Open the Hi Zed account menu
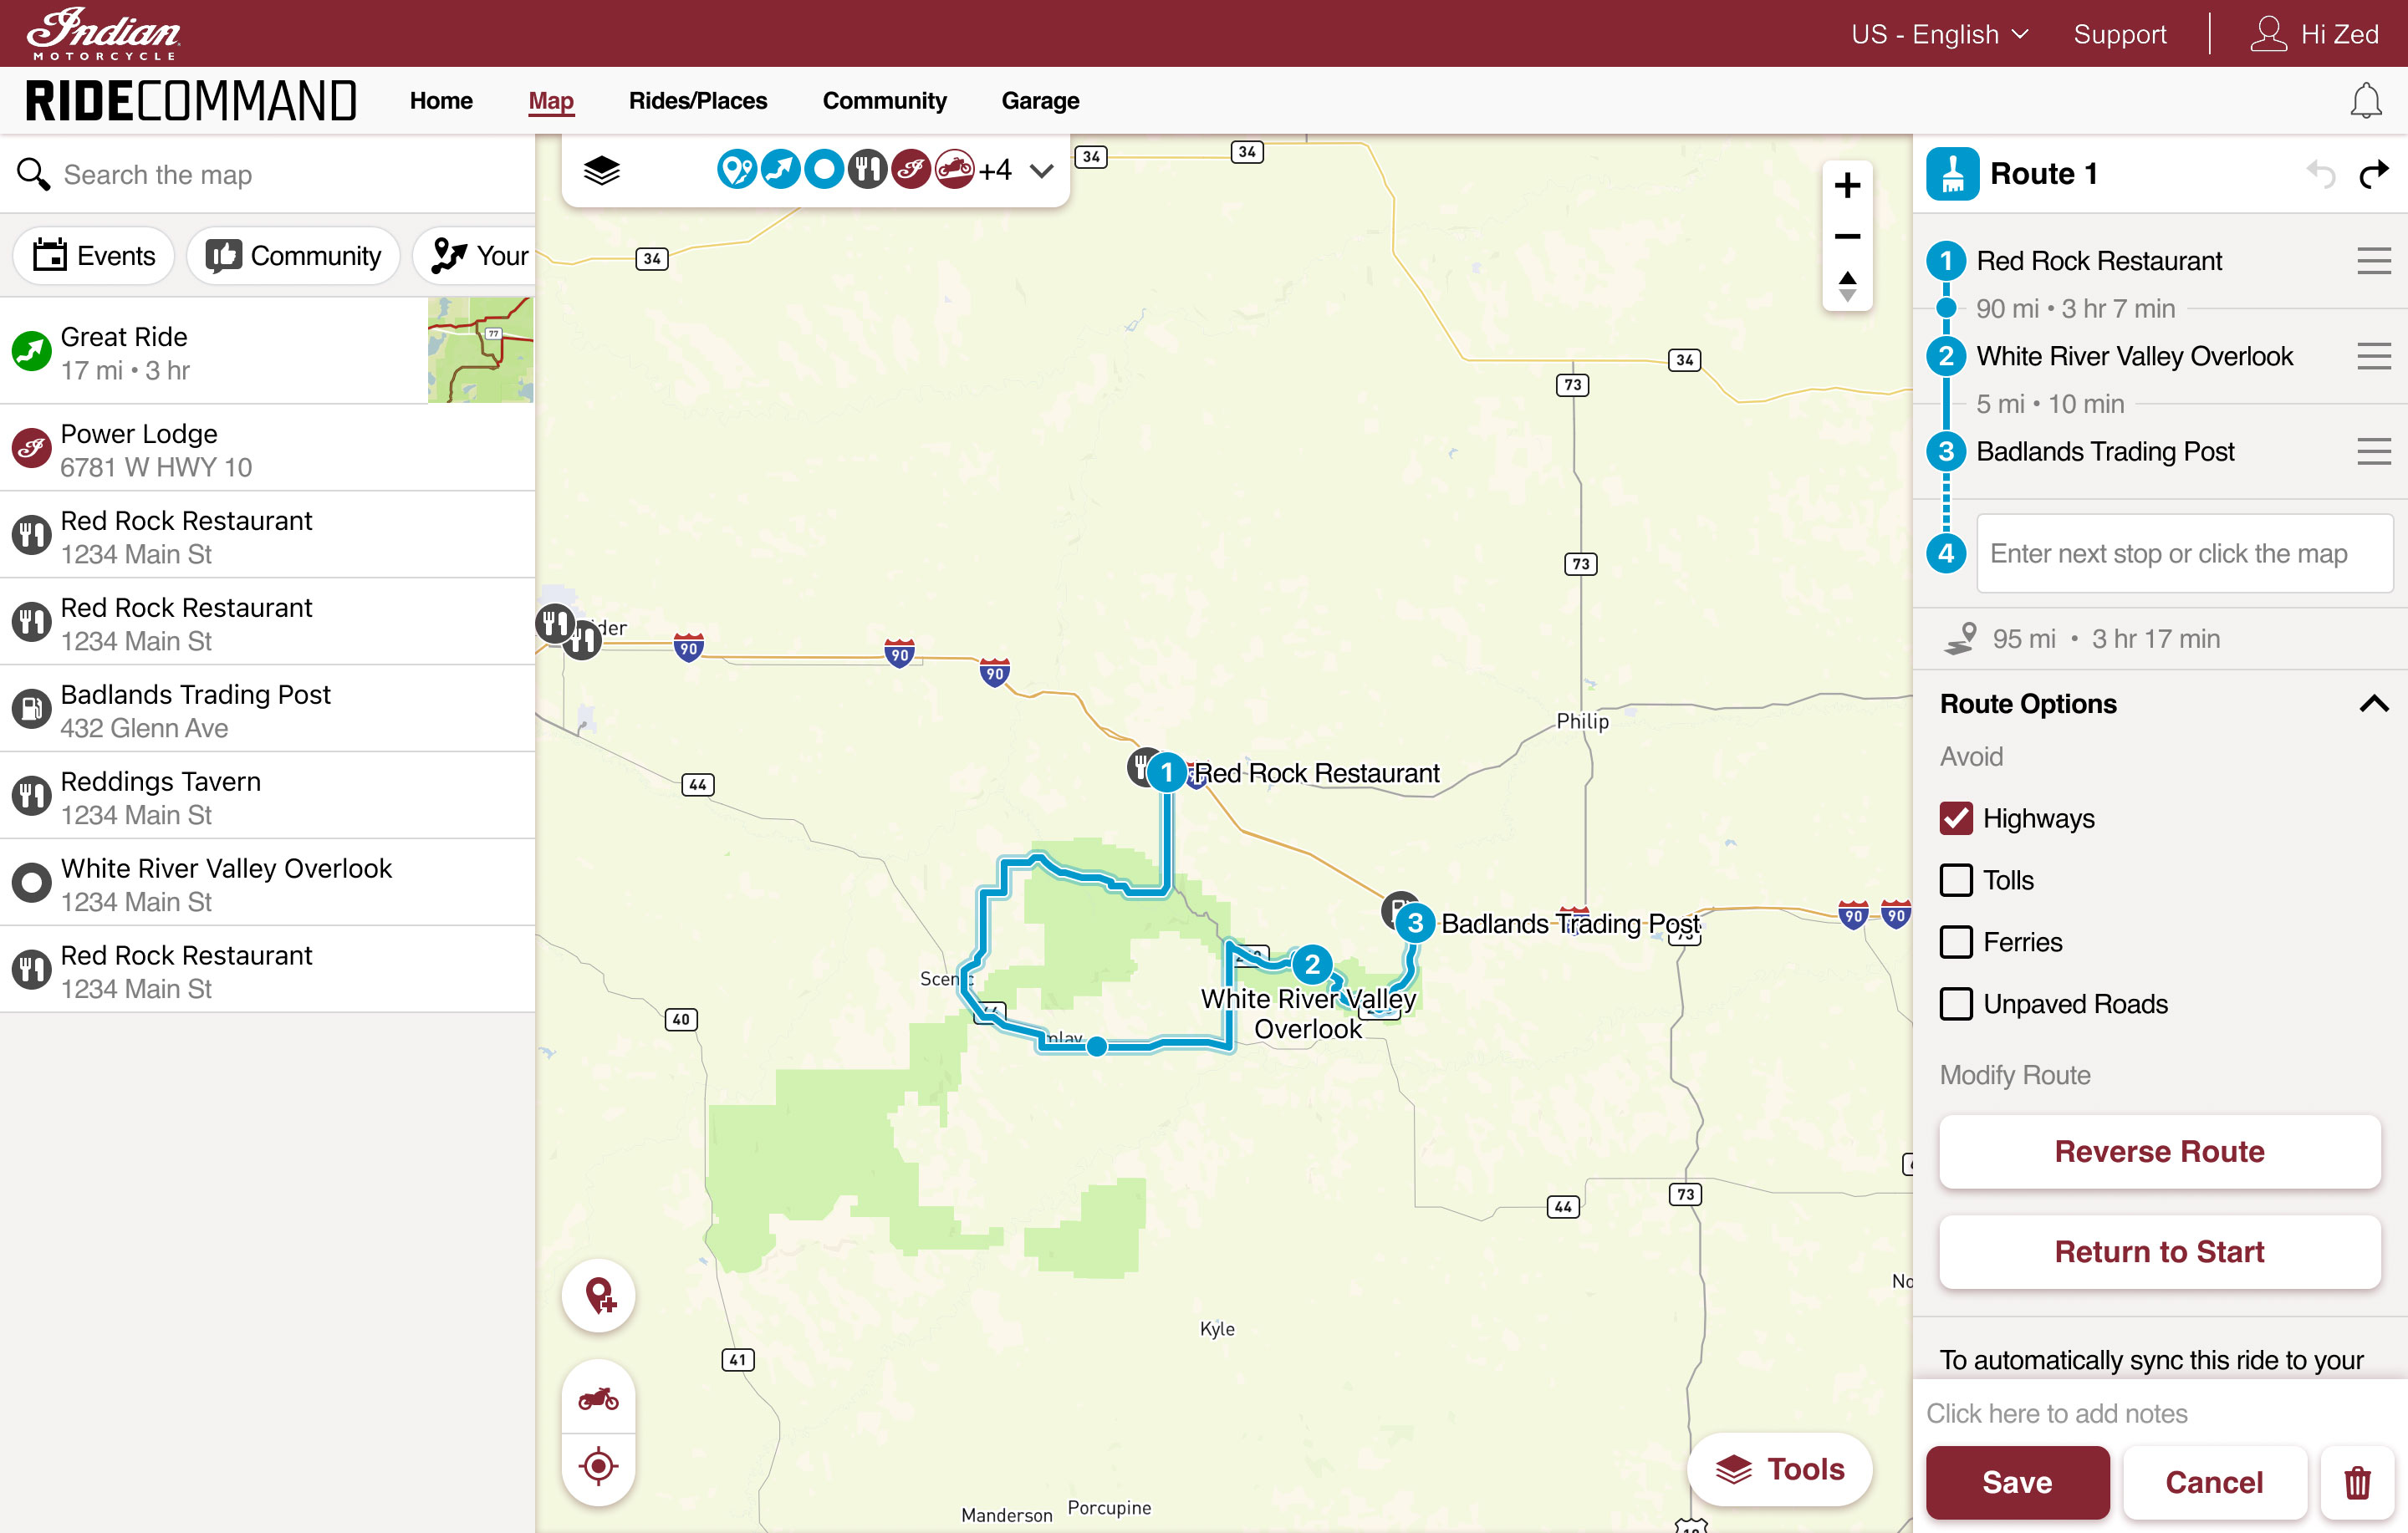Viewport: 2408px width, 1533px height. point(2314,34)
